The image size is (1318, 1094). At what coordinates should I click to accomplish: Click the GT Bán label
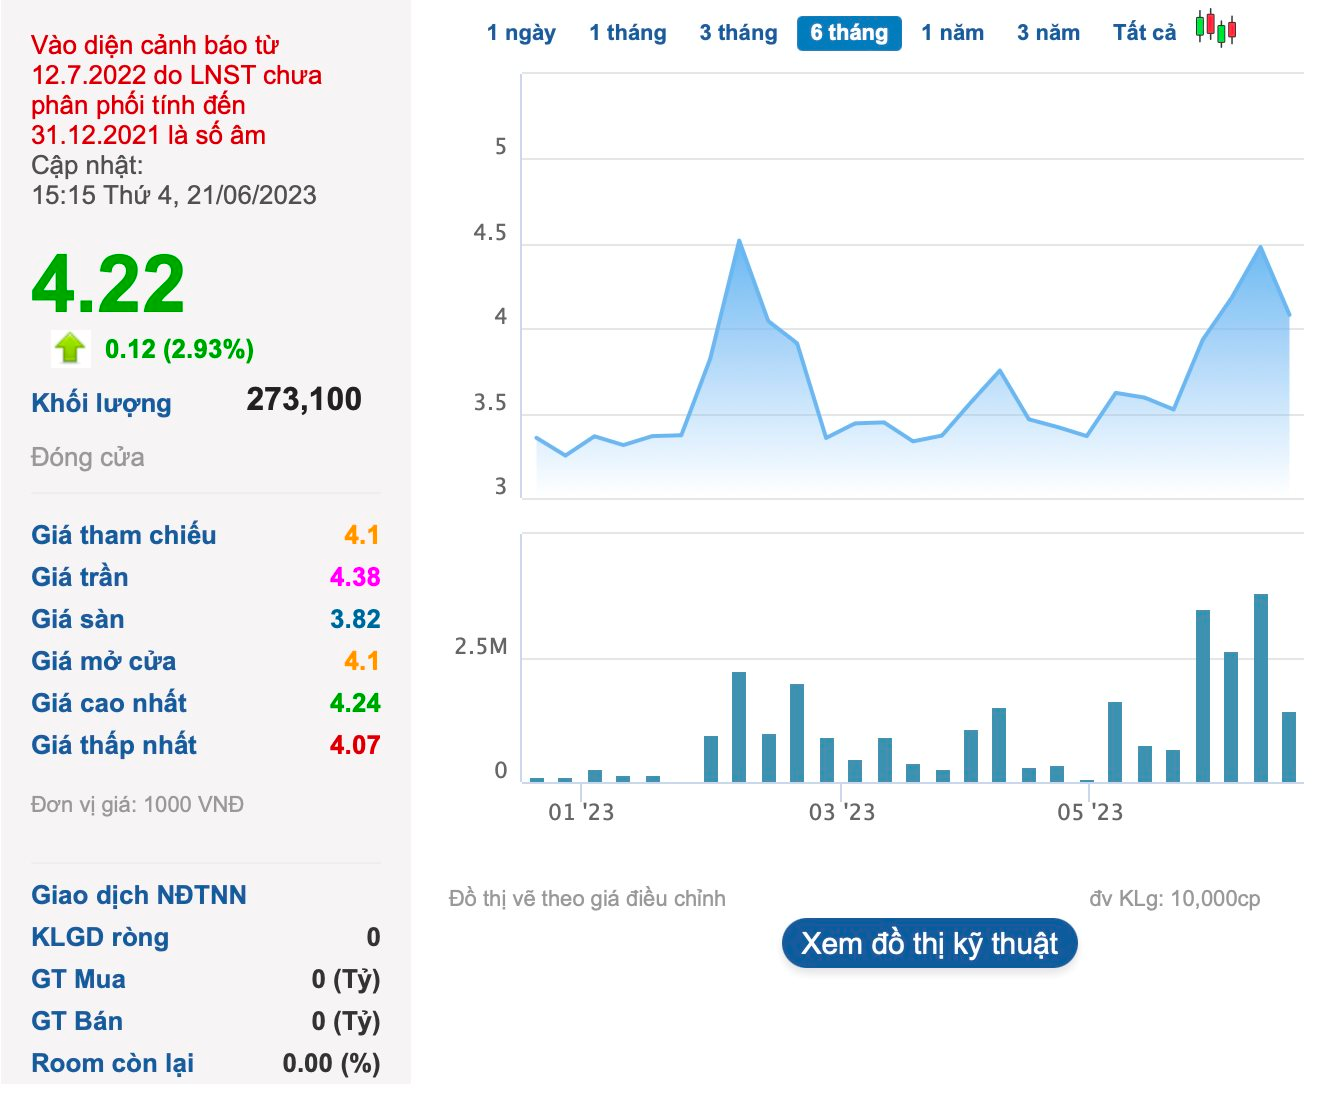77,1021
